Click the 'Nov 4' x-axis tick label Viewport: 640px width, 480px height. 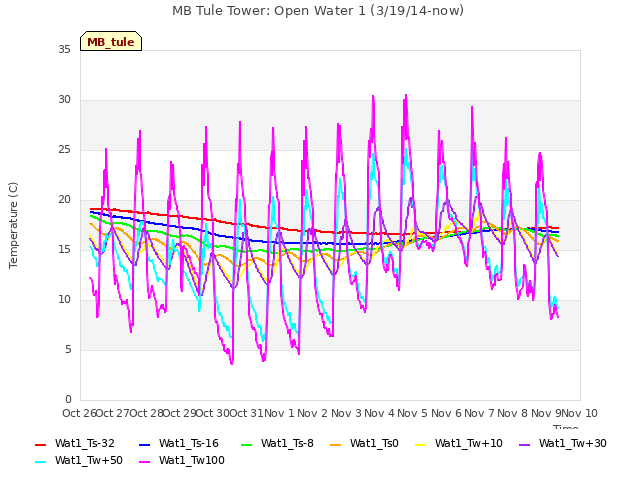tap(380, 413)
